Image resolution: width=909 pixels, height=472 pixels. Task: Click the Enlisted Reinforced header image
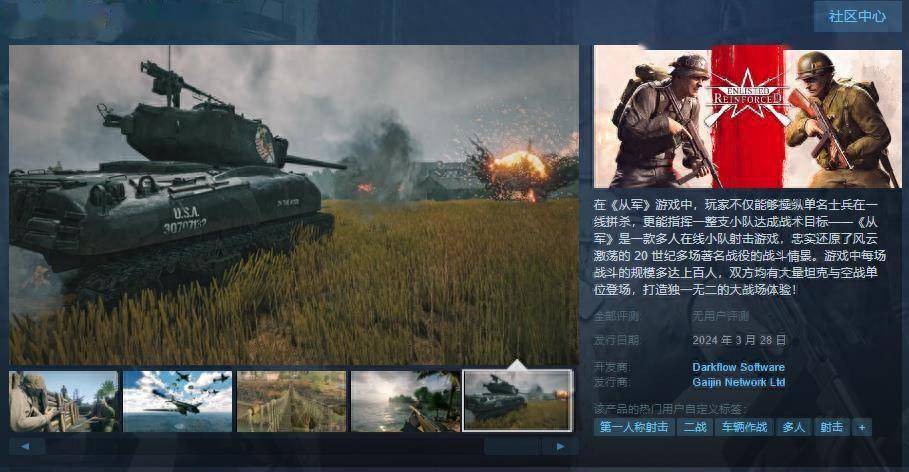point(748,117)
